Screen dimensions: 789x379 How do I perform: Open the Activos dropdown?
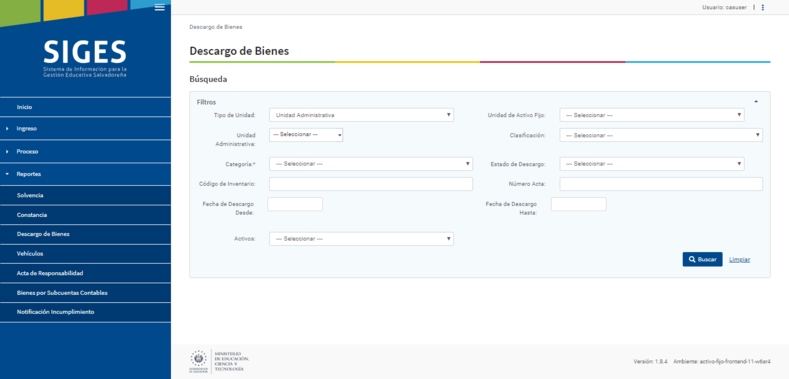click(x=361, y=239)
